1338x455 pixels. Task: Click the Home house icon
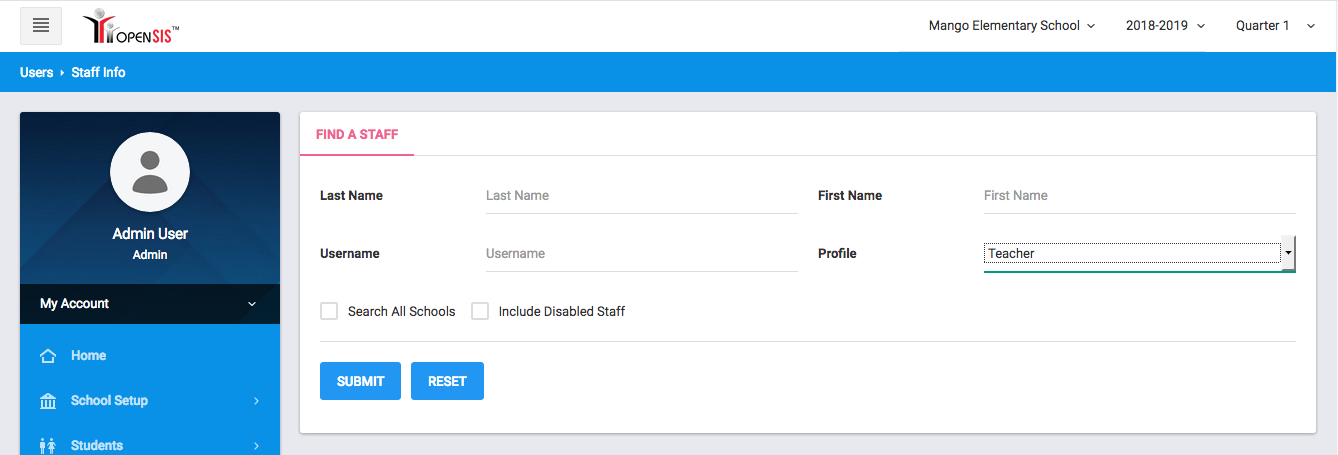click(47, 356)
